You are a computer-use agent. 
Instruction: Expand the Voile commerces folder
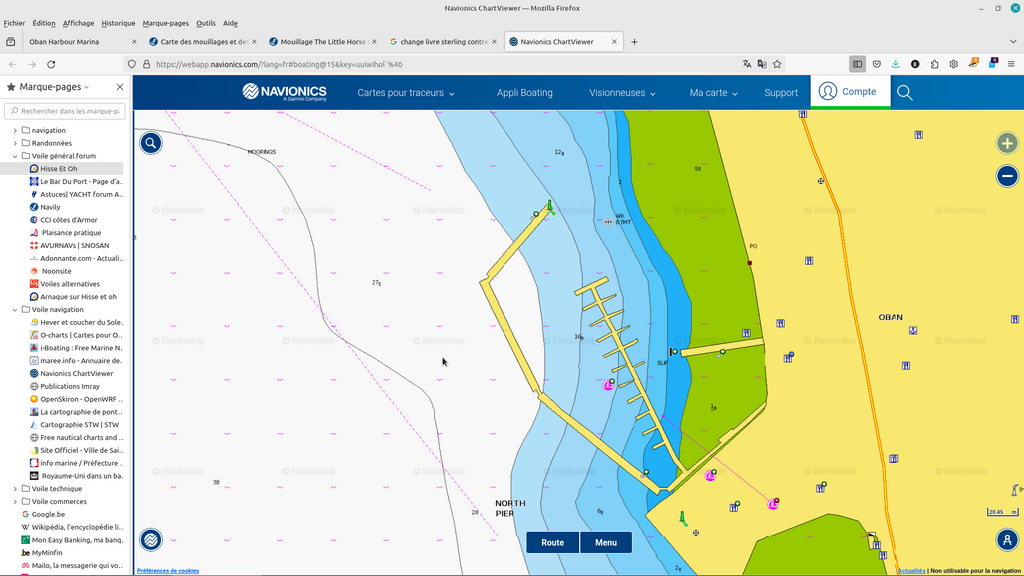coord(15,502)
